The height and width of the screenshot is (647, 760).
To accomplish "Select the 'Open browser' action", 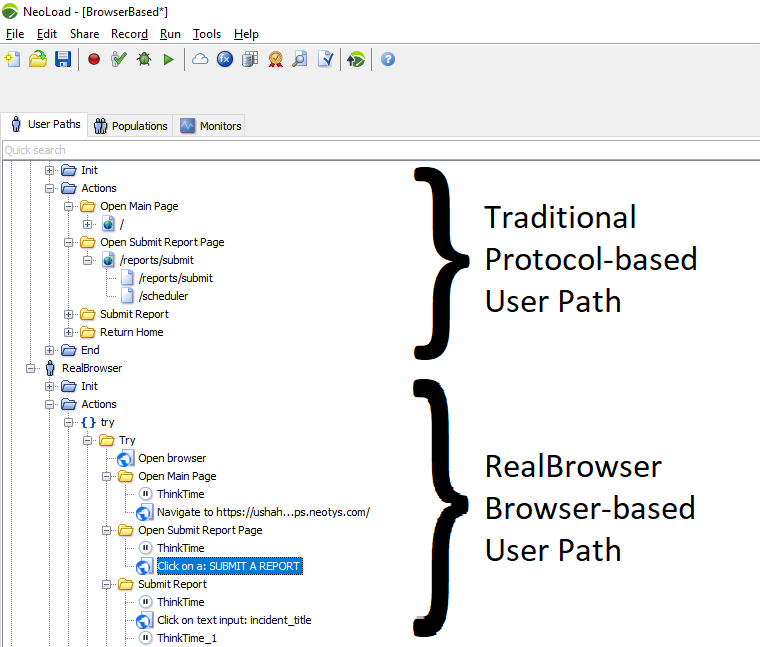I will point(172,458).
